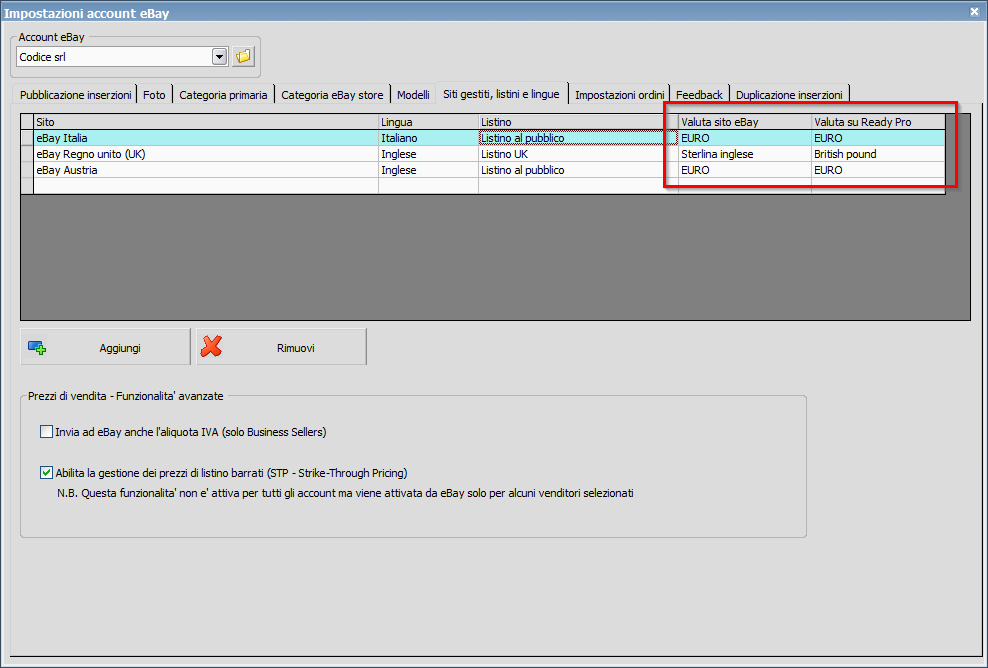Expand the Account eBay dropdown arrow
The image size is (988, 668).
pos(219,57)
